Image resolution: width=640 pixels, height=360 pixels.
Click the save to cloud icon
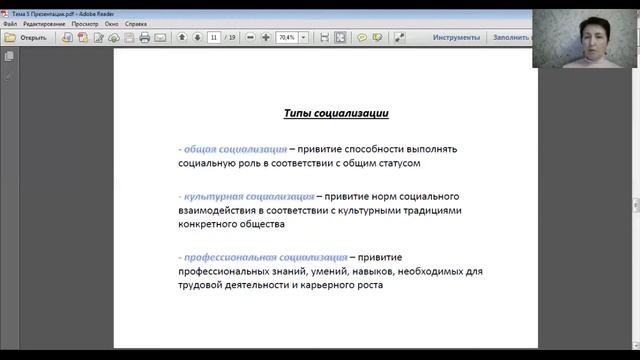[114, 38]
